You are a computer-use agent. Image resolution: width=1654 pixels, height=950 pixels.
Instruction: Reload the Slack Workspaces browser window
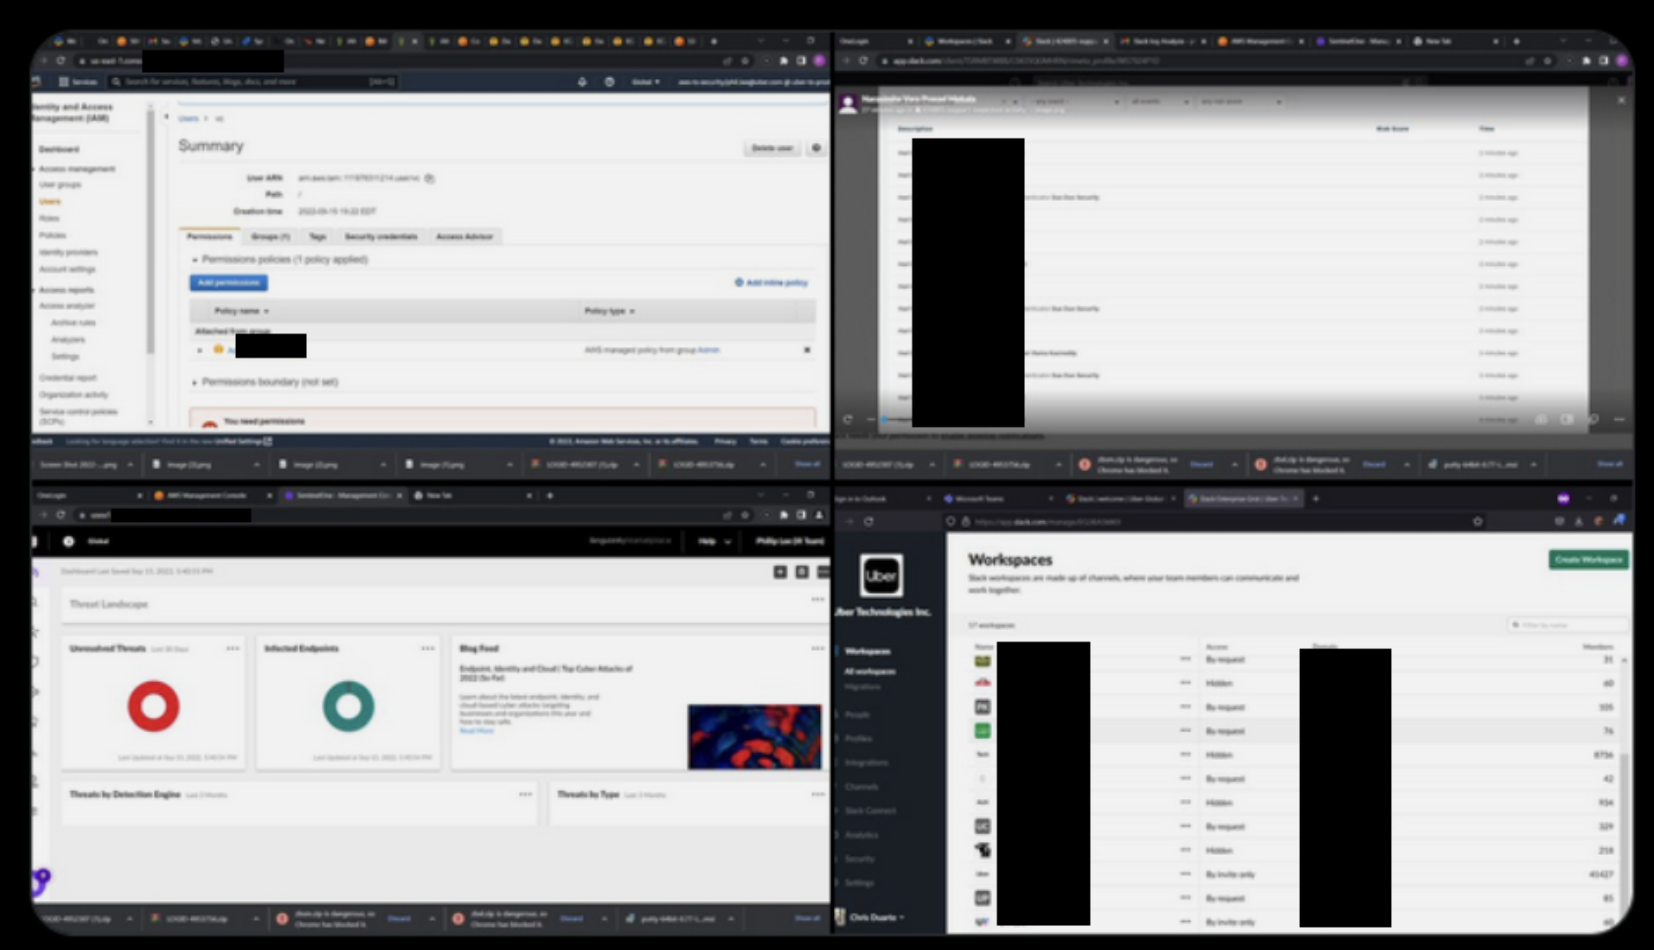(x=868, y=521)
